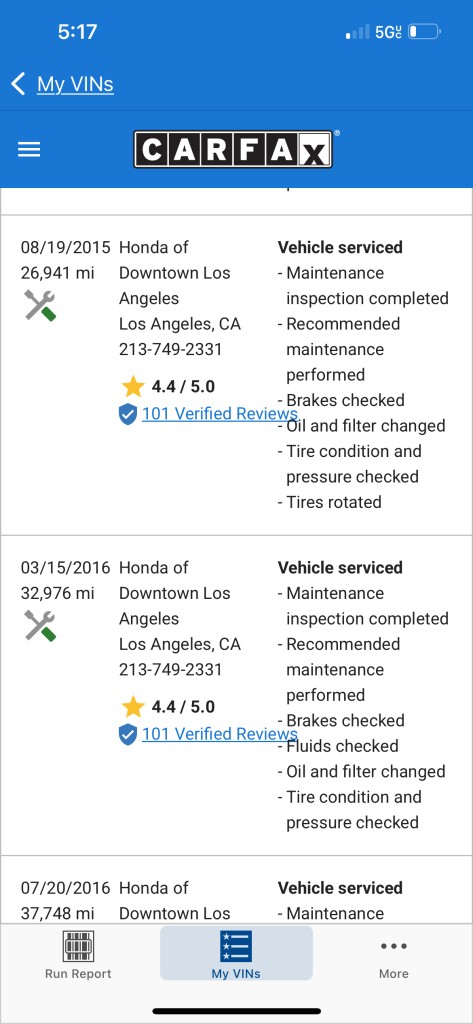
Task: Tap the wrench service icon for 03/15/2016
Action: click(x=40, y=626)
